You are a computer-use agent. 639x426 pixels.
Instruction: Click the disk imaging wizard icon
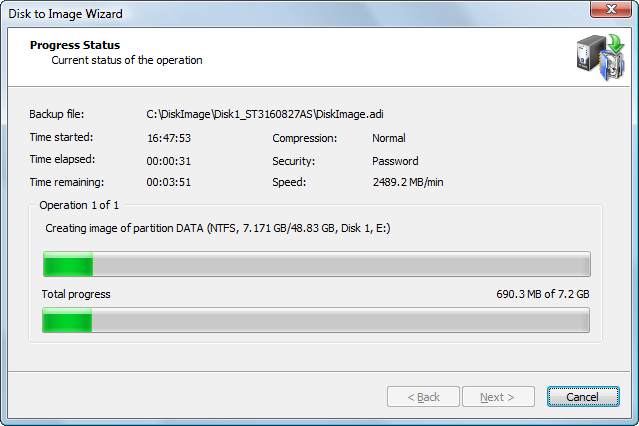coord(599,57)
